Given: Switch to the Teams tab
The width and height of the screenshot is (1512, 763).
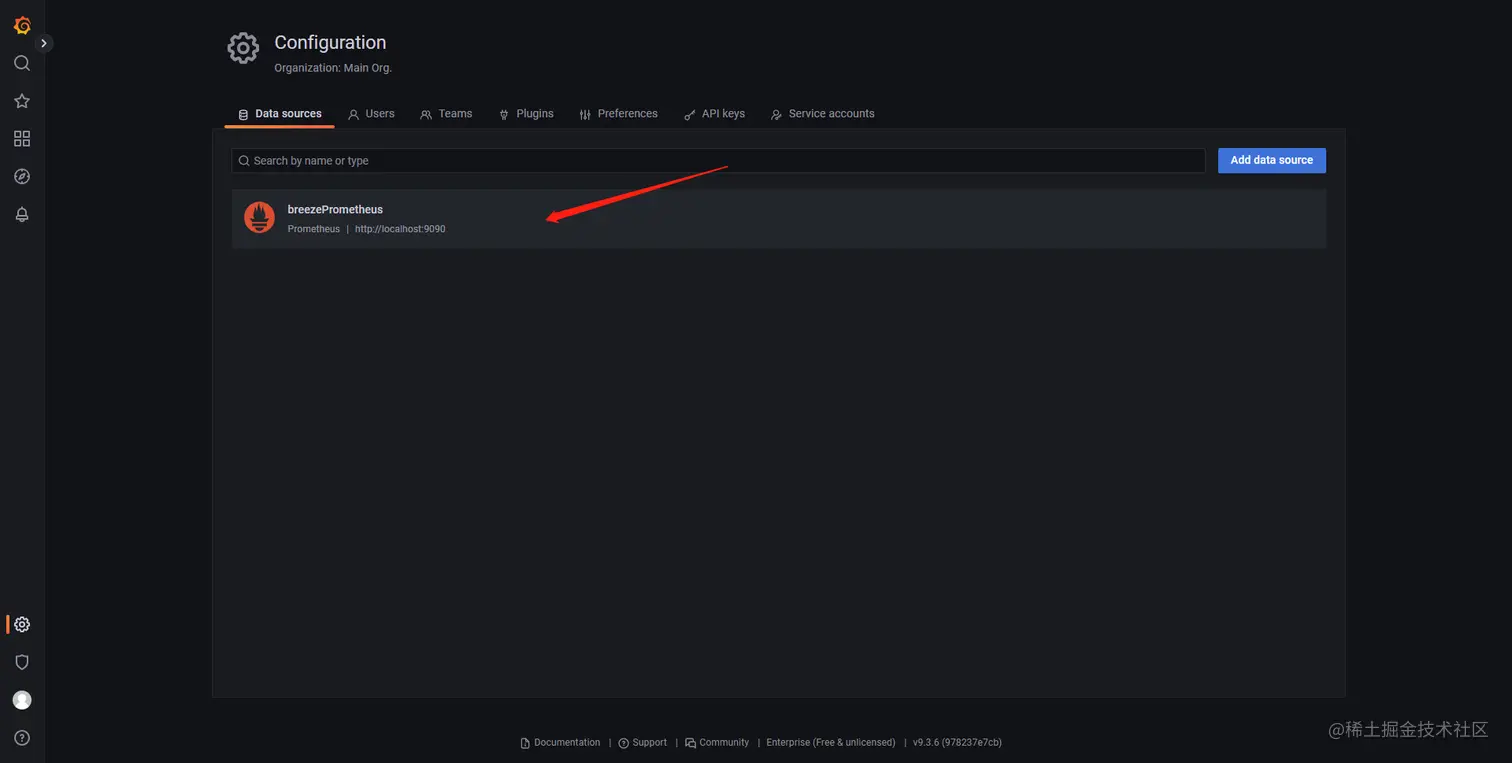Looking at the screenshot, I should (x=446, y=114).
